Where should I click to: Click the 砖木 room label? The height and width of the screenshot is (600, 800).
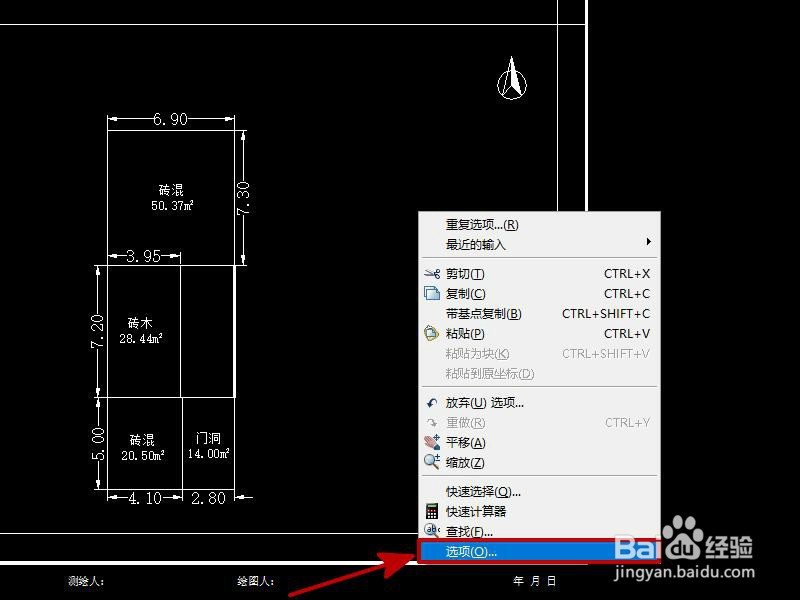140,322
